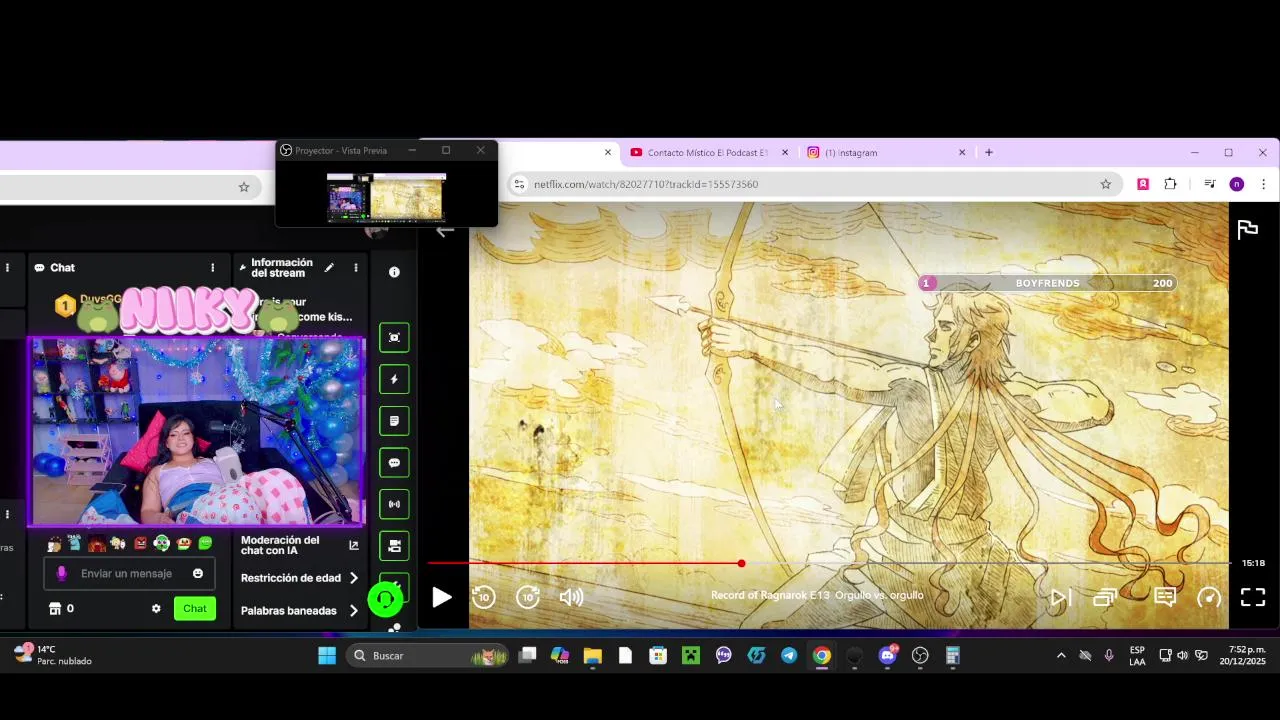View site information for netflix.com
Screen dimensions: 1280x720
518,184
